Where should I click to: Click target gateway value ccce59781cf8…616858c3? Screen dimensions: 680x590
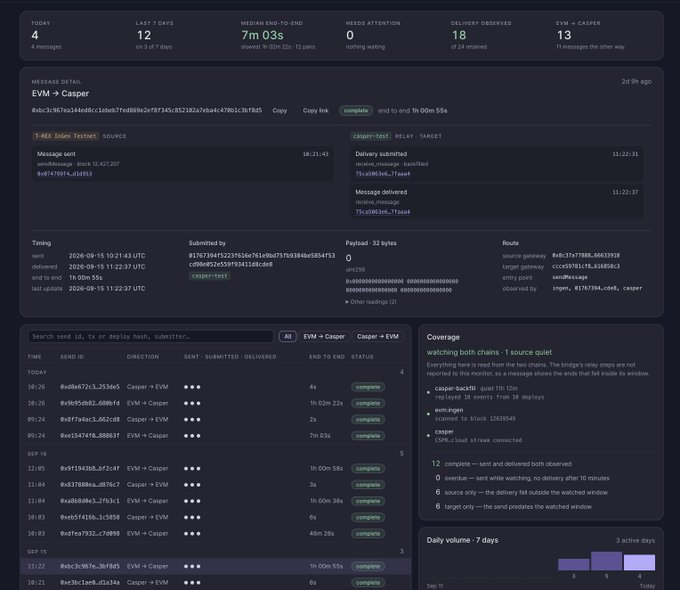click(x=586, y=266)
